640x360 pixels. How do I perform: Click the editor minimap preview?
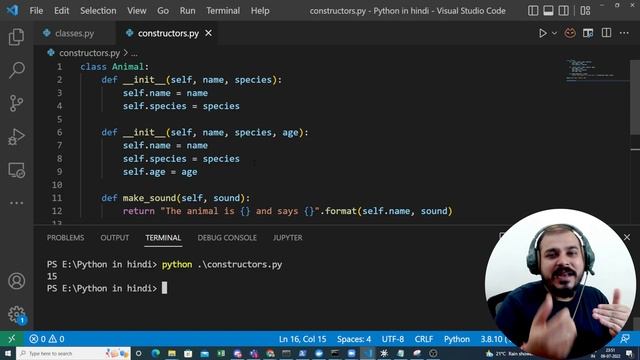[596, 70]
